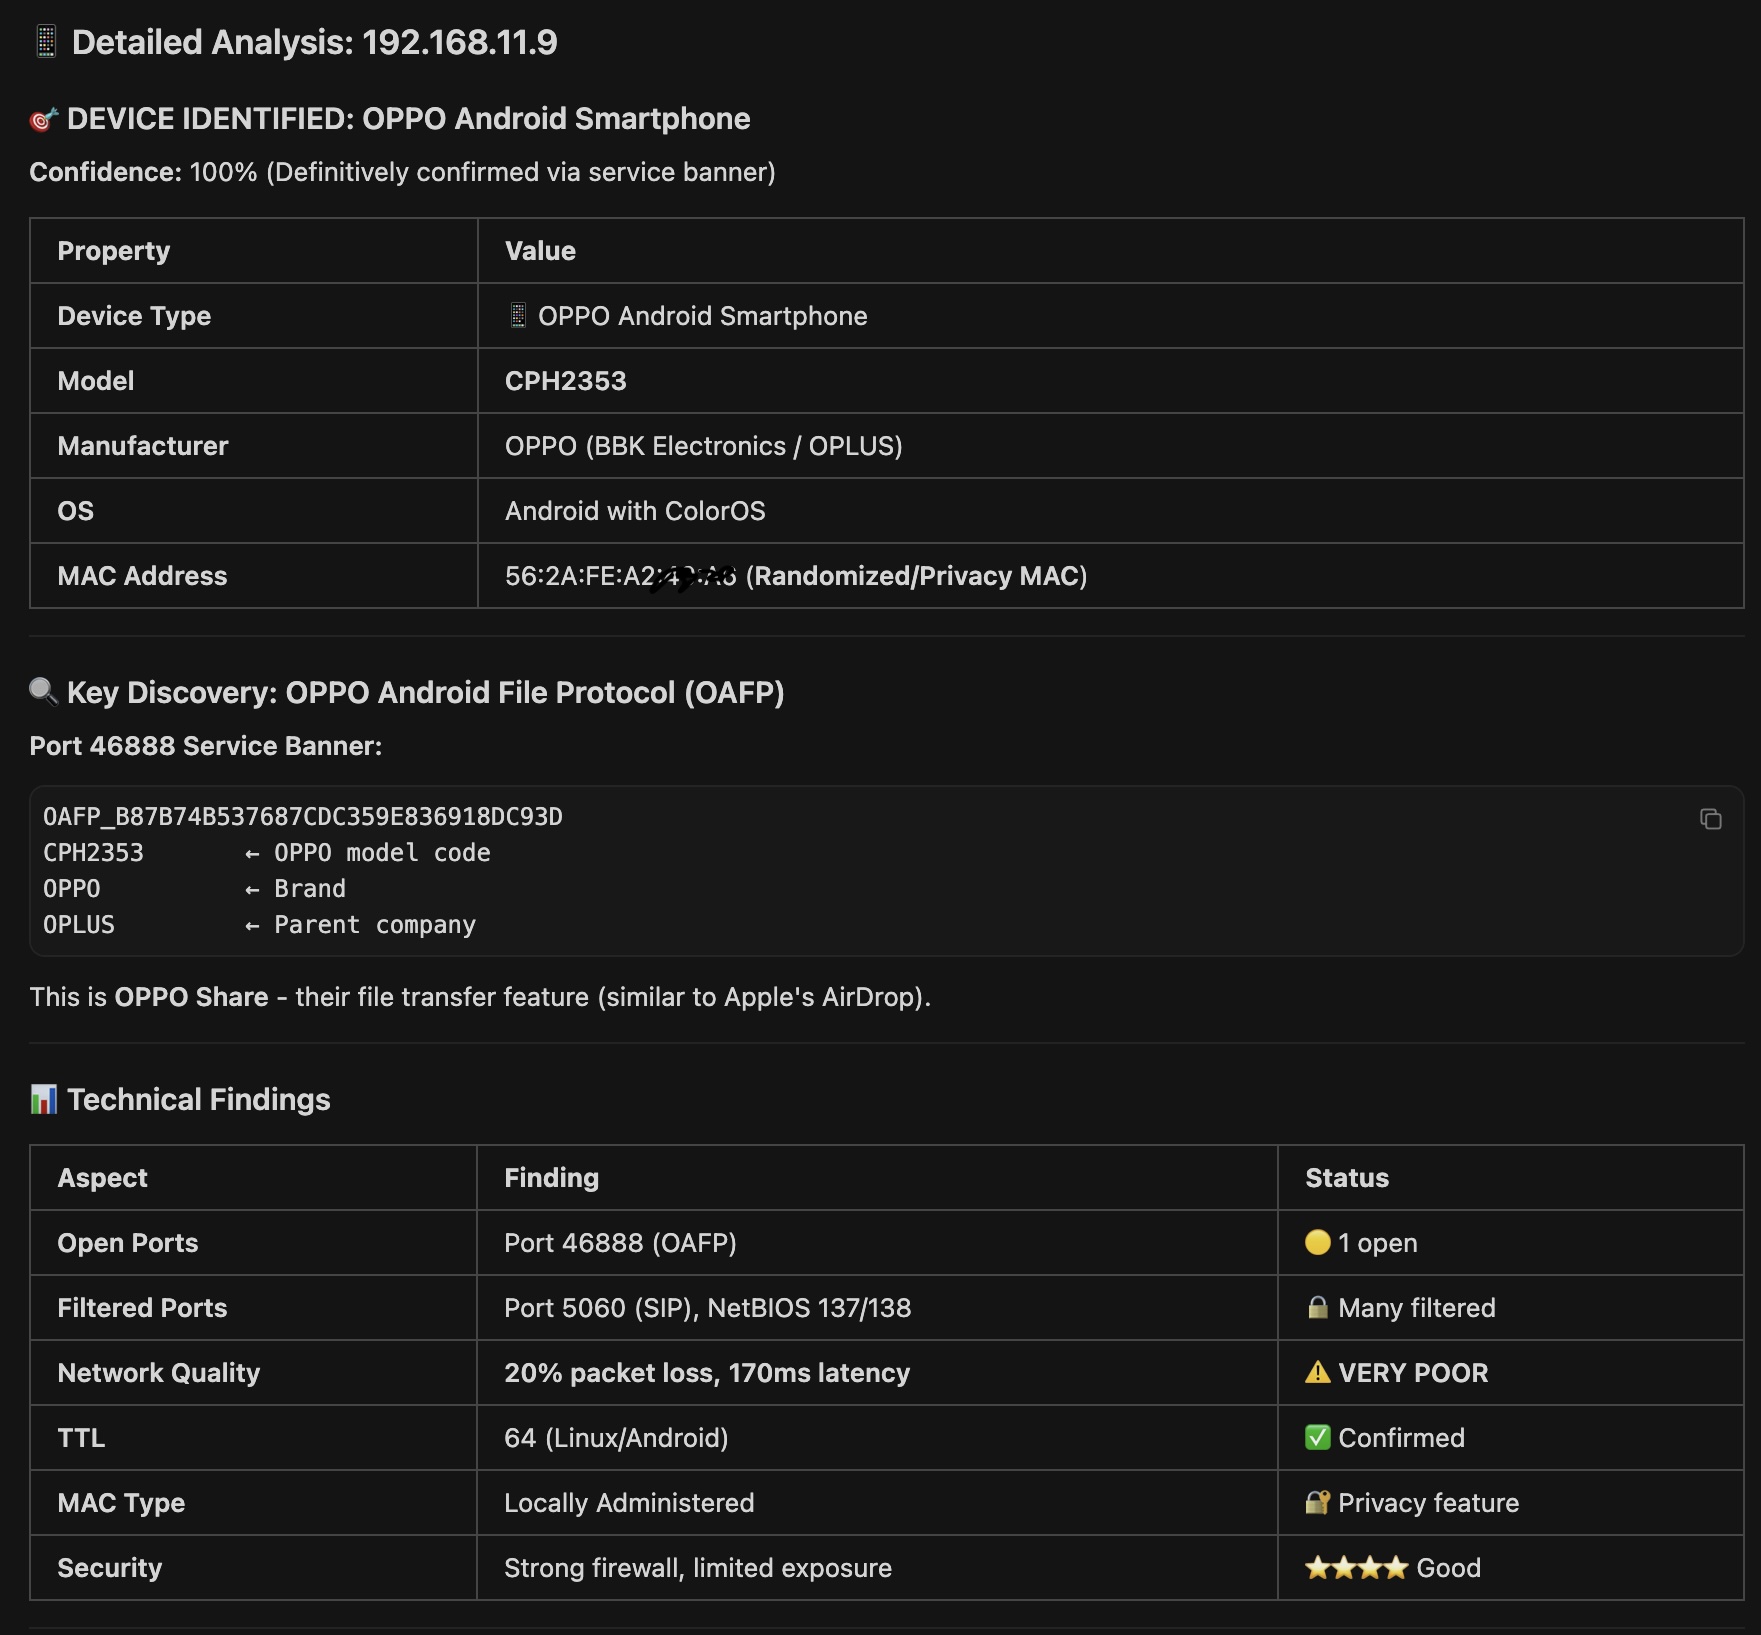Image resolution: width=1761 pixels, height=1635 pixels.
Task: Click the target emoji before DEVICE IDENTIFIED
Action: click(43, 120)
